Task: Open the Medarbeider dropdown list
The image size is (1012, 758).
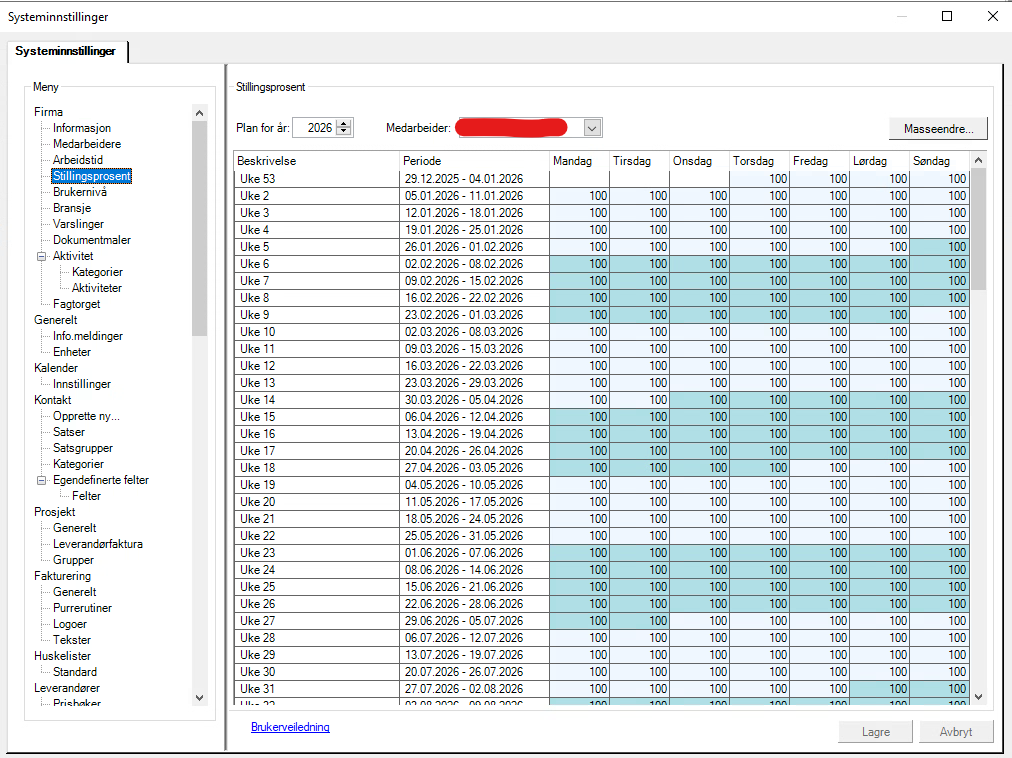Action: coord(592,128)
